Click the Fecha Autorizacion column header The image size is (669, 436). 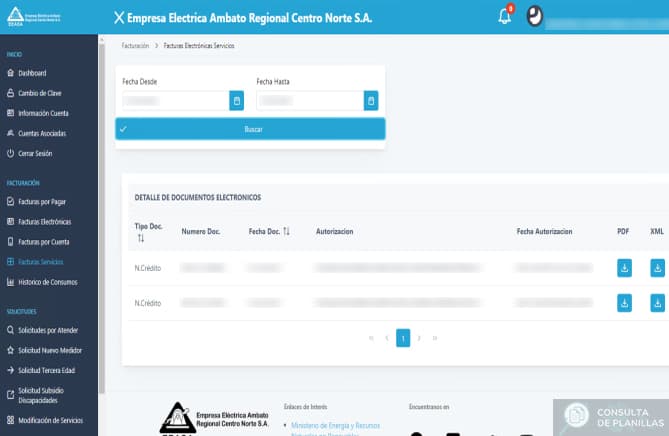pos(544,231)
